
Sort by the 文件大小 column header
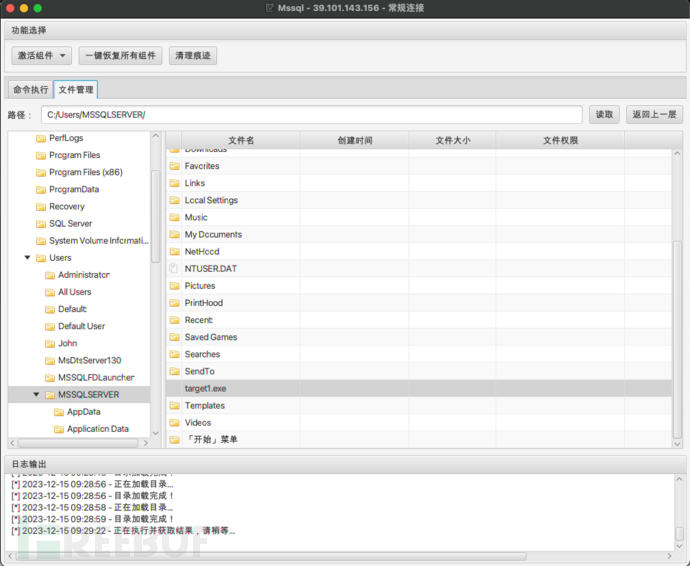tap(452, 140)
